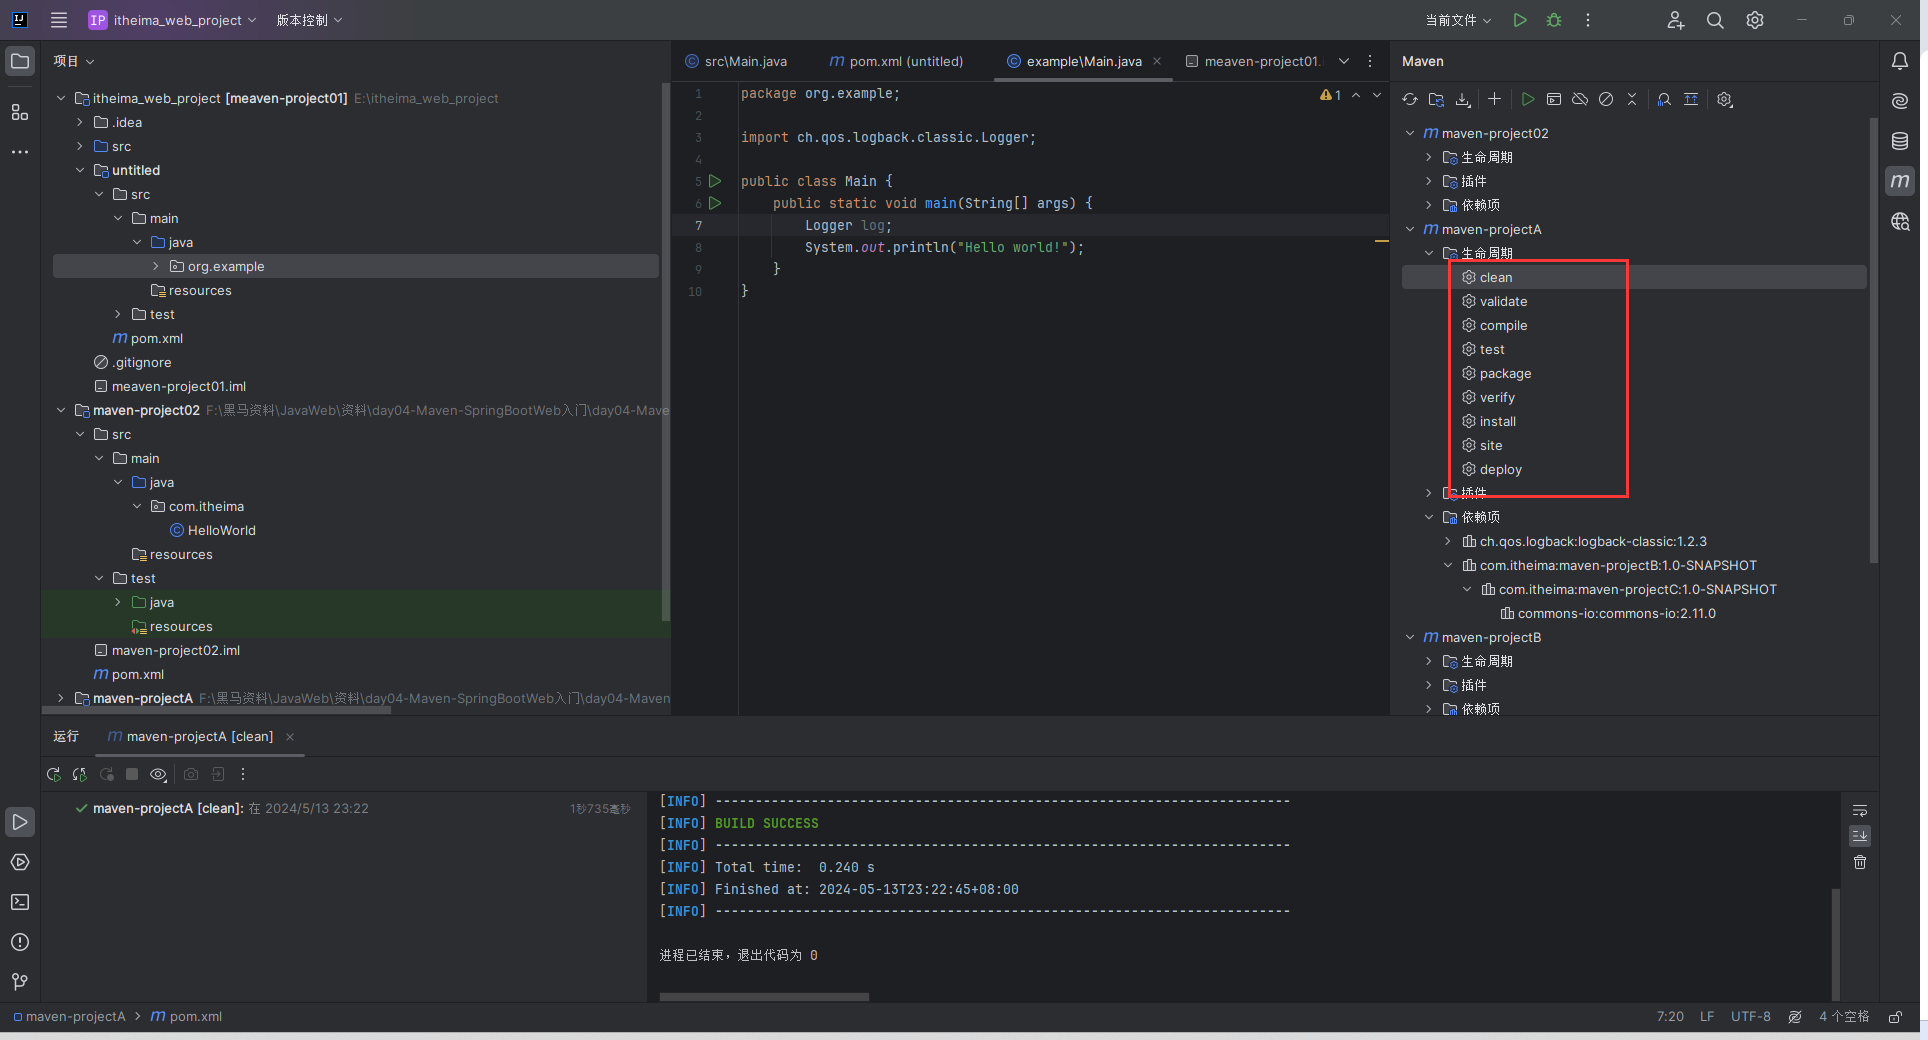
Task: Click show dependencies diagram icon in Maven toolbar
Action: click(1691, 99)
